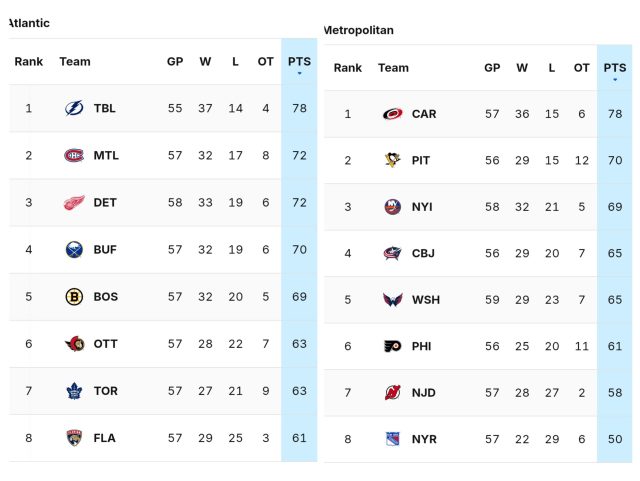Click the Montreal Canadiens logo

tap(75, 155)
